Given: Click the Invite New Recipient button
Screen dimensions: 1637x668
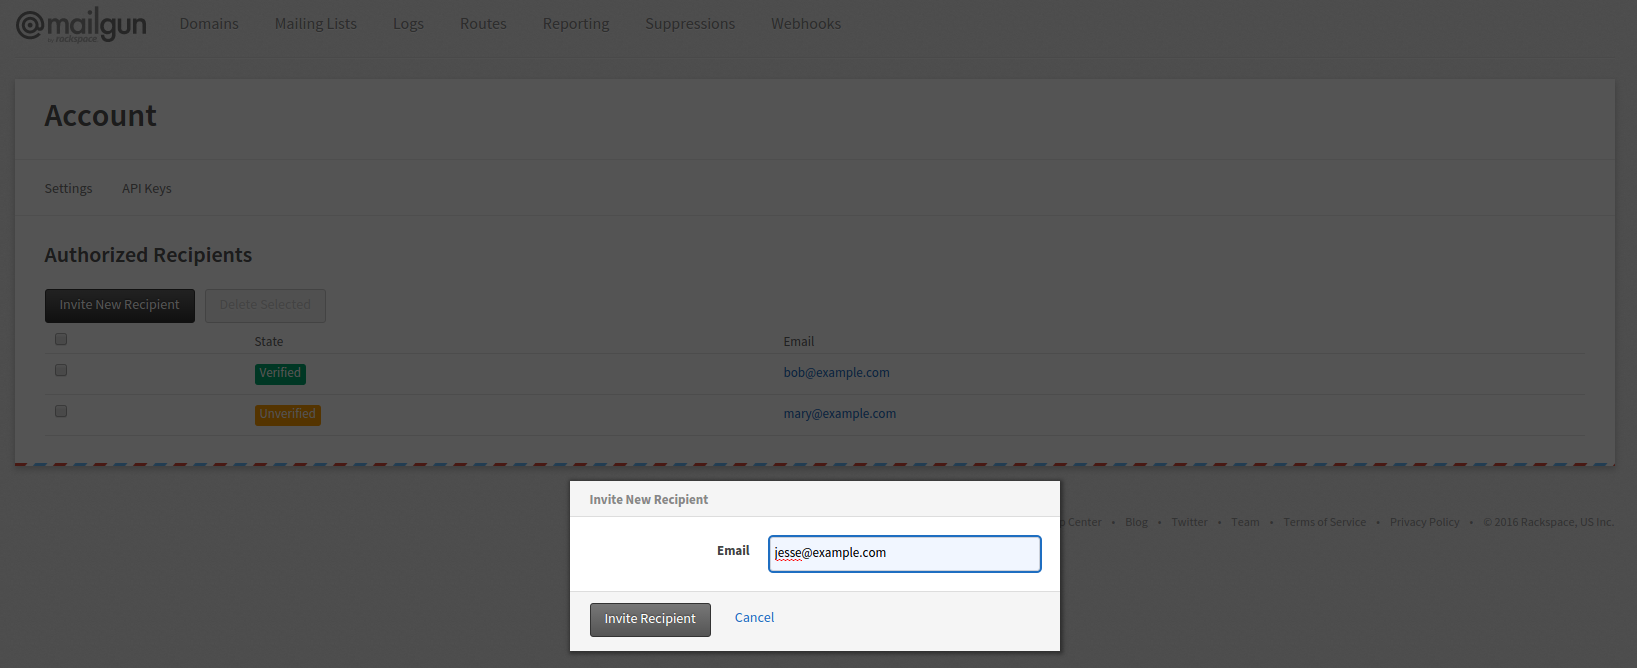Looking at the screenshot, I should [x=120, y=305].
